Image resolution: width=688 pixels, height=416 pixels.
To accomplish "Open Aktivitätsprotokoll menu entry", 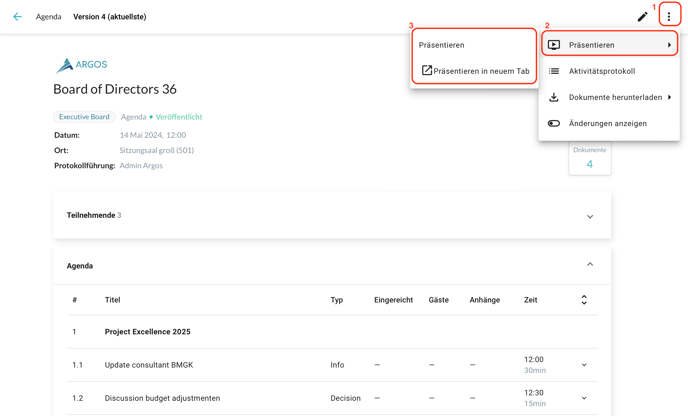I will pos(602,71).
